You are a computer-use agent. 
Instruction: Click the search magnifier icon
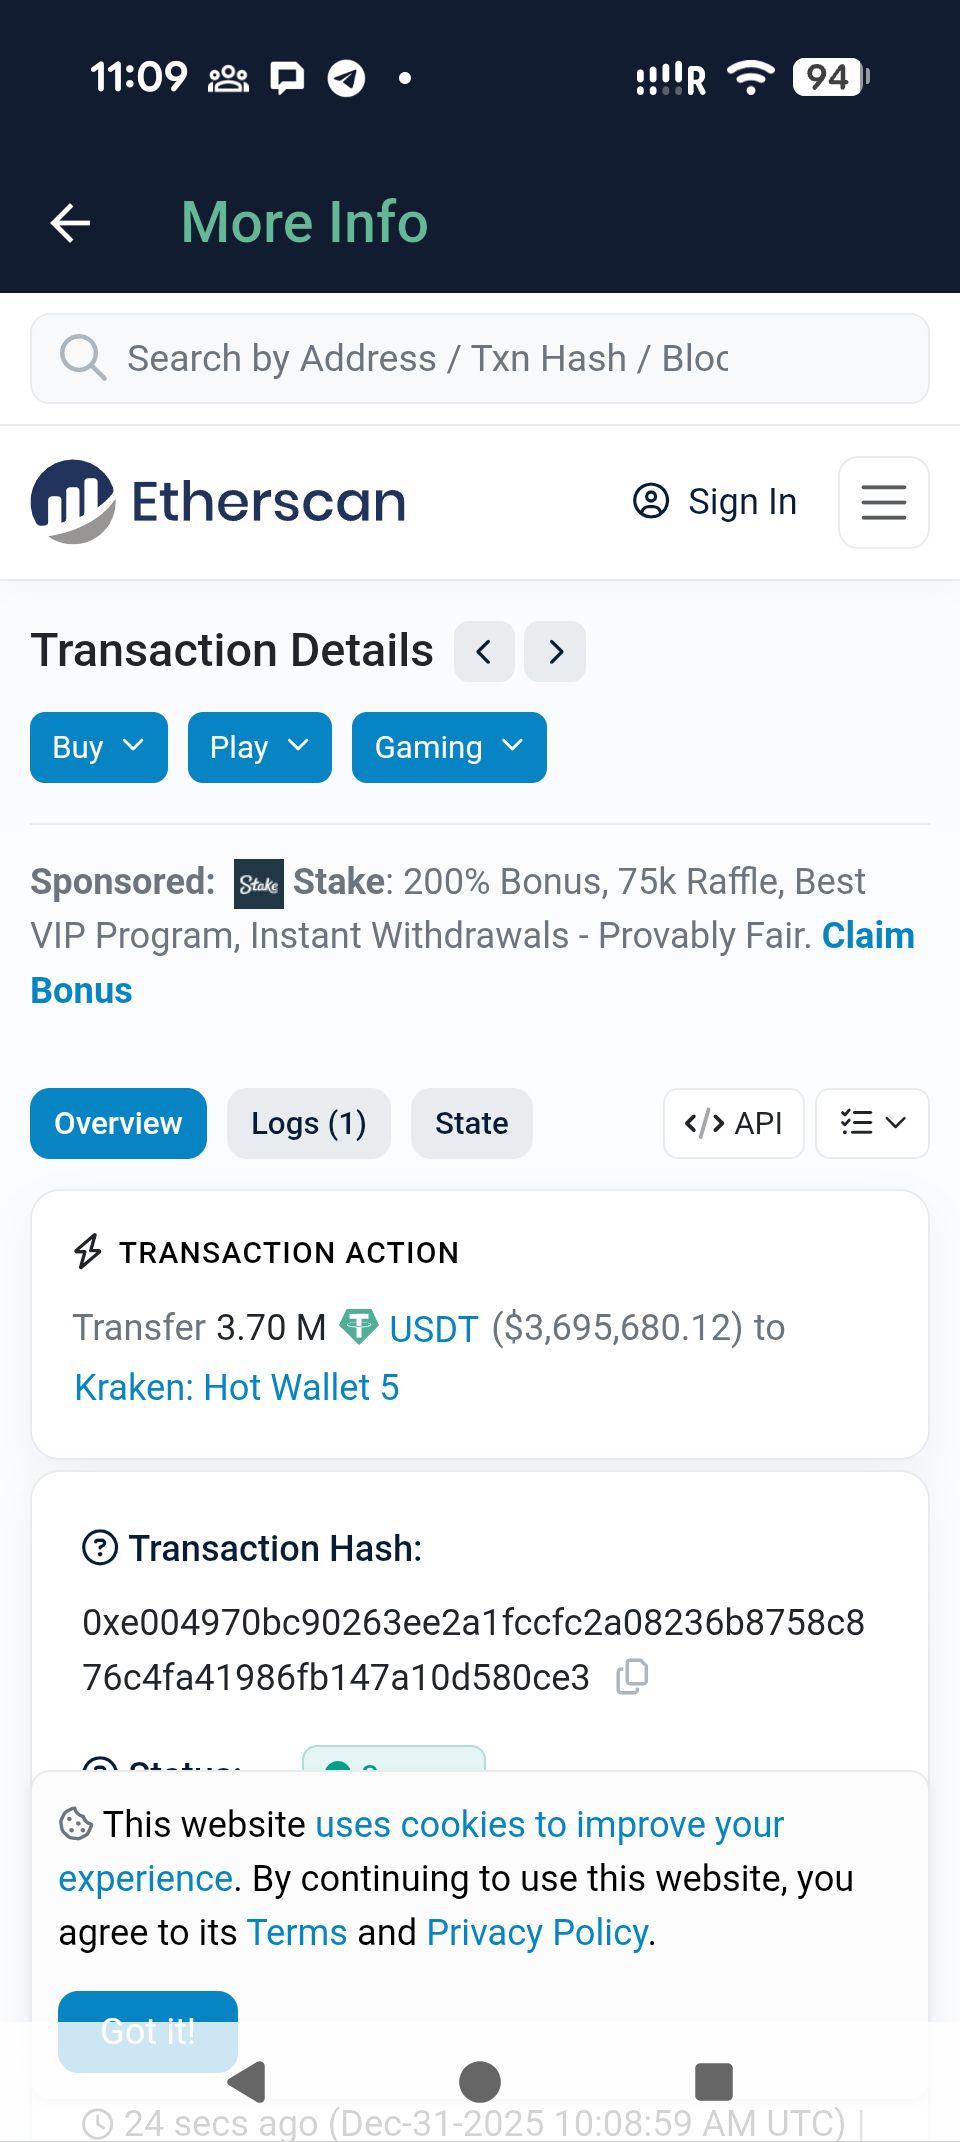point(82,357)
